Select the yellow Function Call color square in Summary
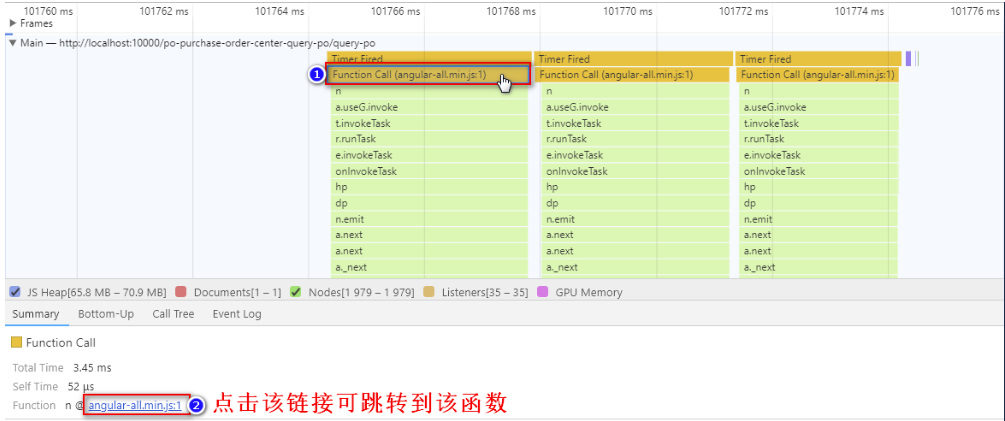The image size is (1005, 421). click(x=17, y=343)
